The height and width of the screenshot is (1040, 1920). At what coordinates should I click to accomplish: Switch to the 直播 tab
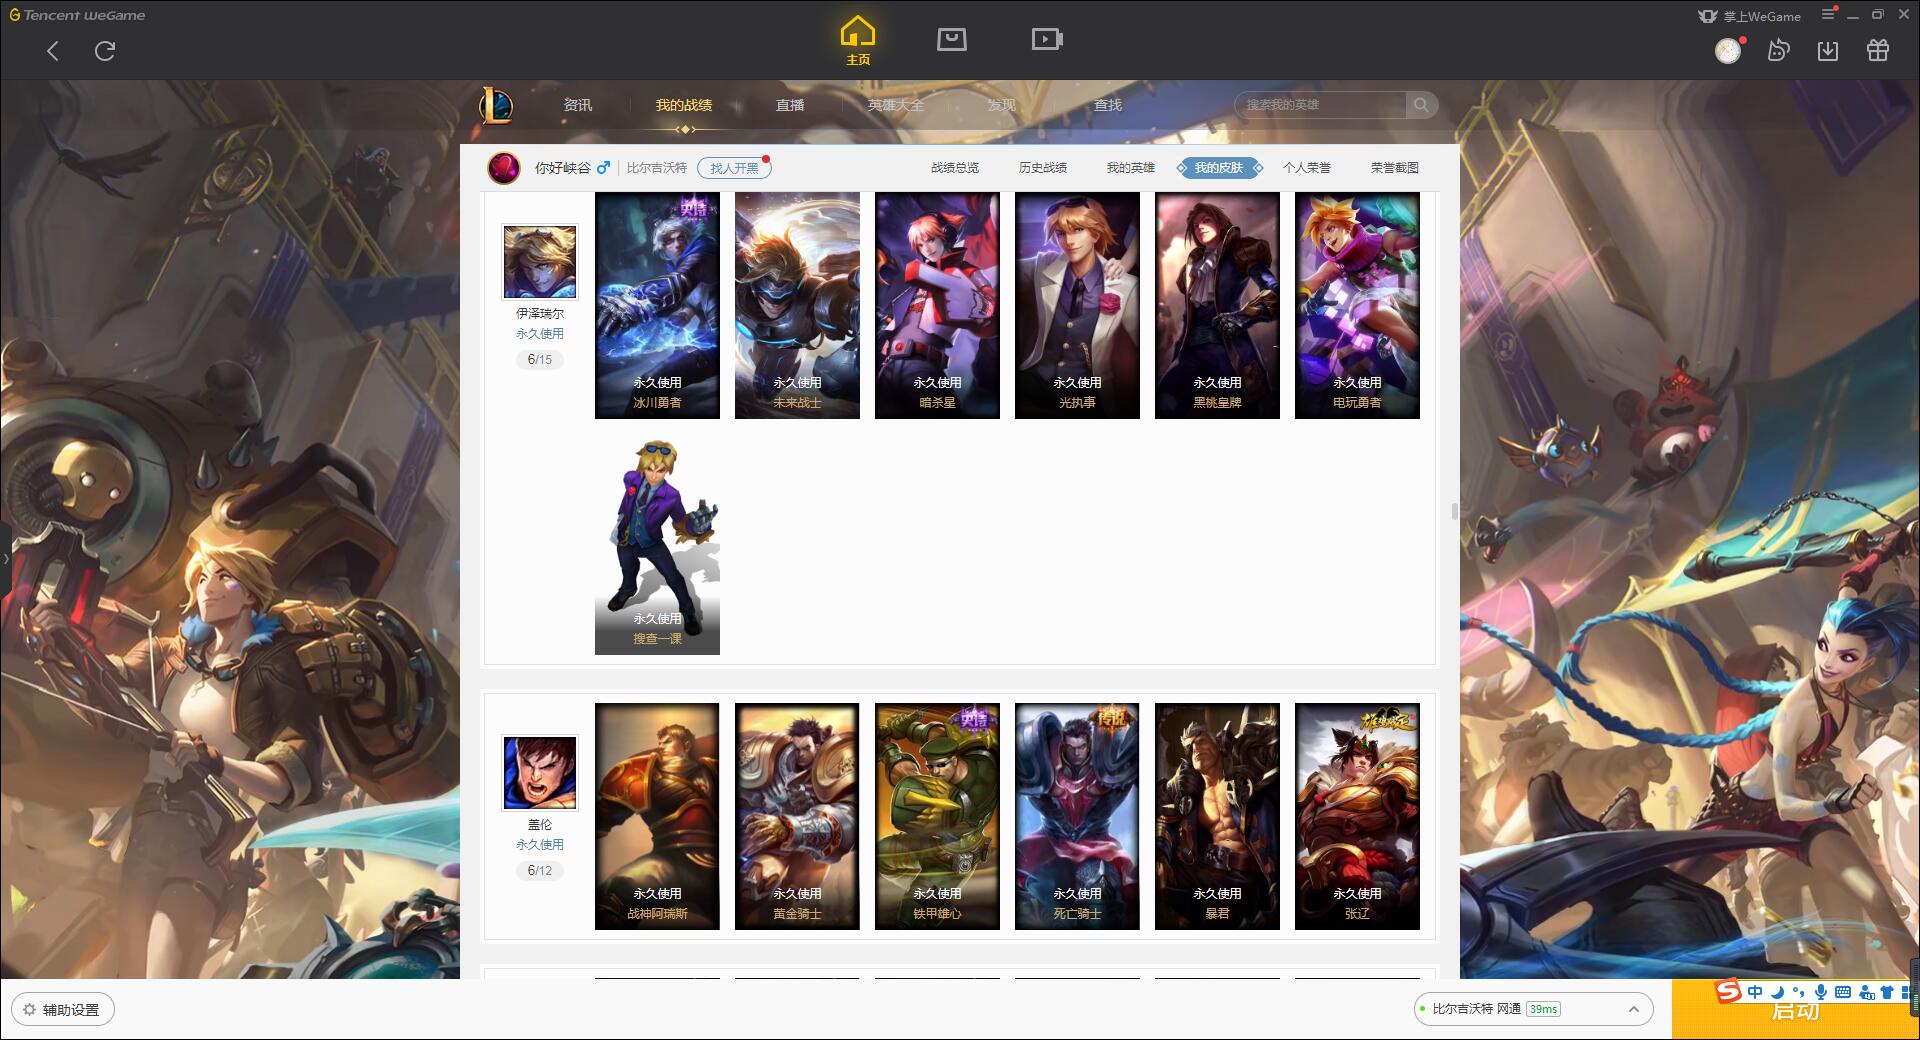(x=790, y=105)
